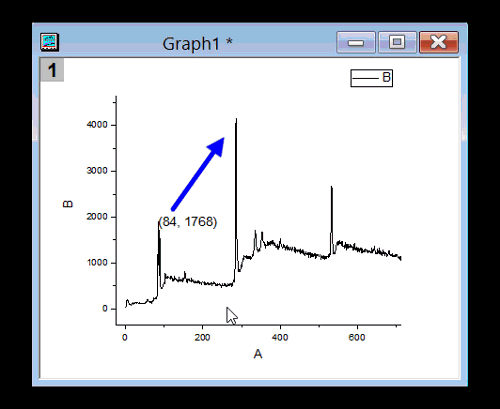Click the blue arrow annotation
This screenshot has height=409, width=500.
(198, 174)
